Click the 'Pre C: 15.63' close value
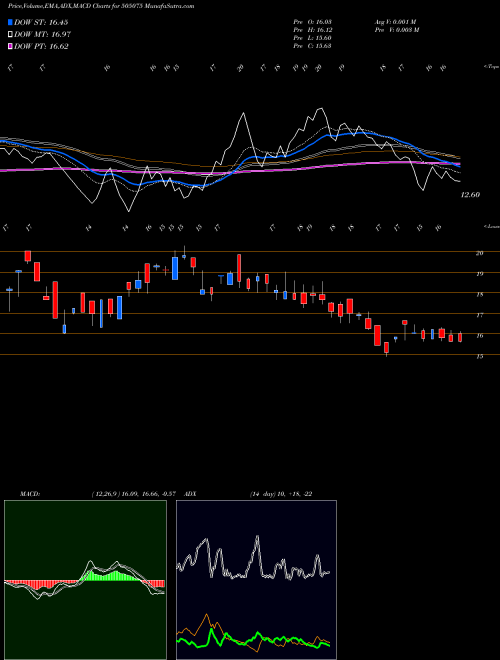The height and width of the screenshot is (660, 500). click(x=312, y=46)
